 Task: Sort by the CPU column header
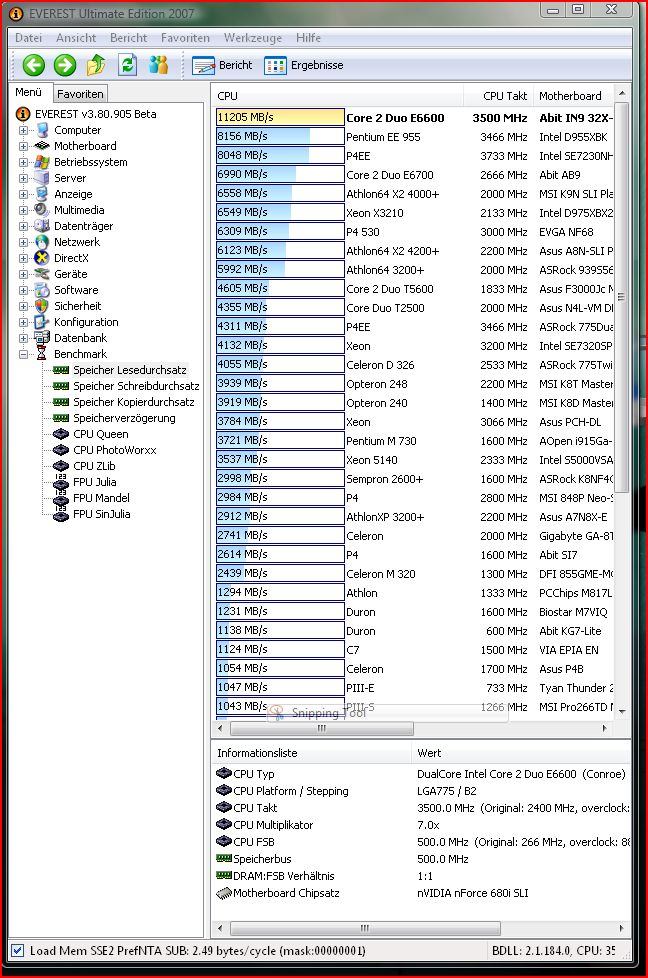click(337, 96)
